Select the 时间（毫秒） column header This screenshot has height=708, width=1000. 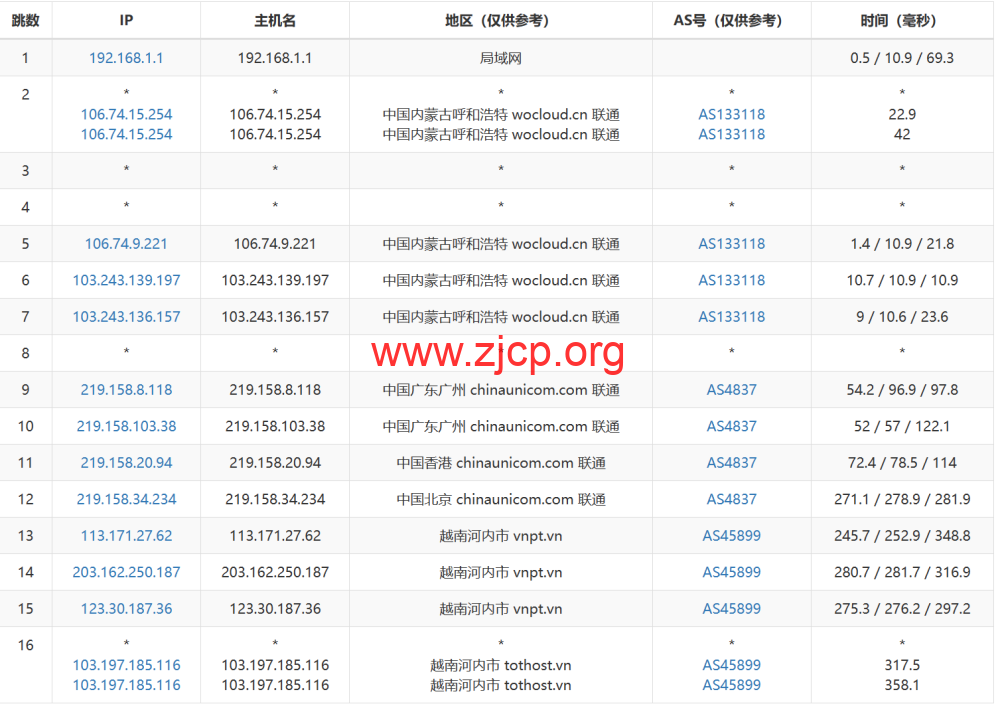[902, 20]
